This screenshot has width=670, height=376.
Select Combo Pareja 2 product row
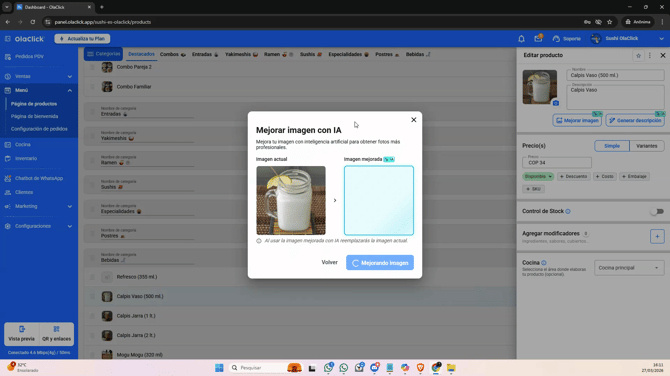point(299,67)
